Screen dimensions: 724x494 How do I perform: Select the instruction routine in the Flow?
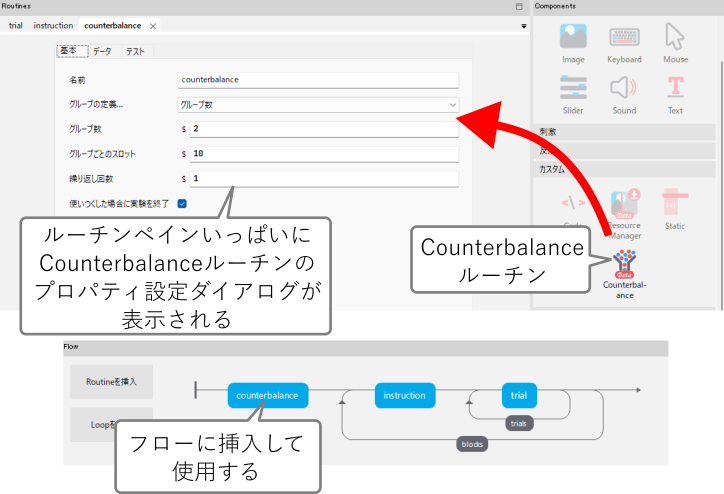[x=404, y=395]
